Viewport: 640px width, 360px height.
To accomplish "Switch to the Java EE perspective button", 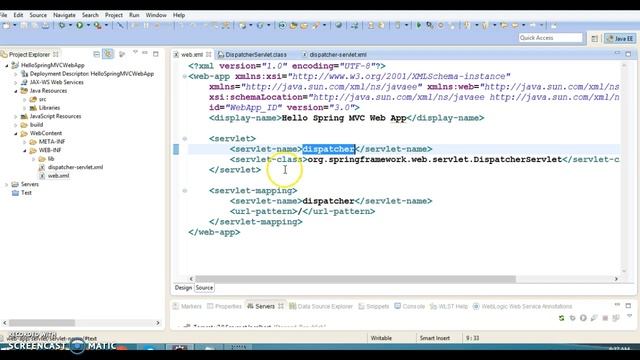I will point(620,38).
